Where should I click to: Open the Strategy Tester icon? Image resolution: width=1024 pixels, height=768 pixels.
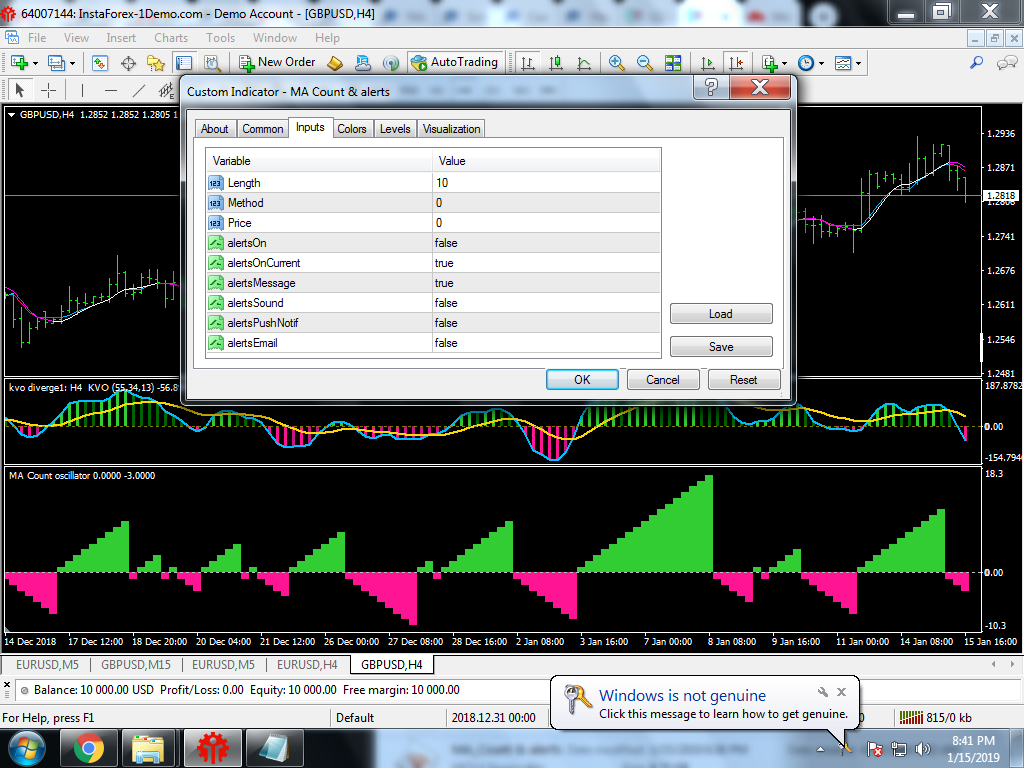pos(212,63)
